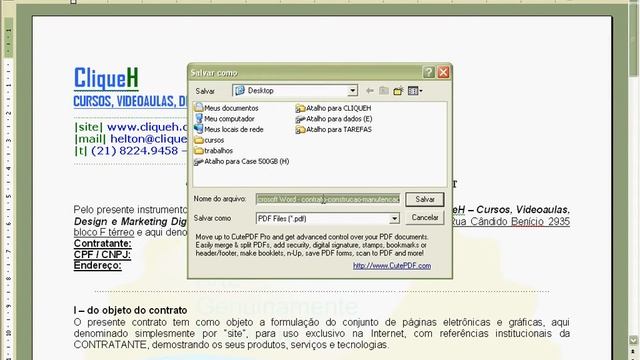Click the help question mark button
This screenshot has height=360, width=640.
[x=429, y=72]
